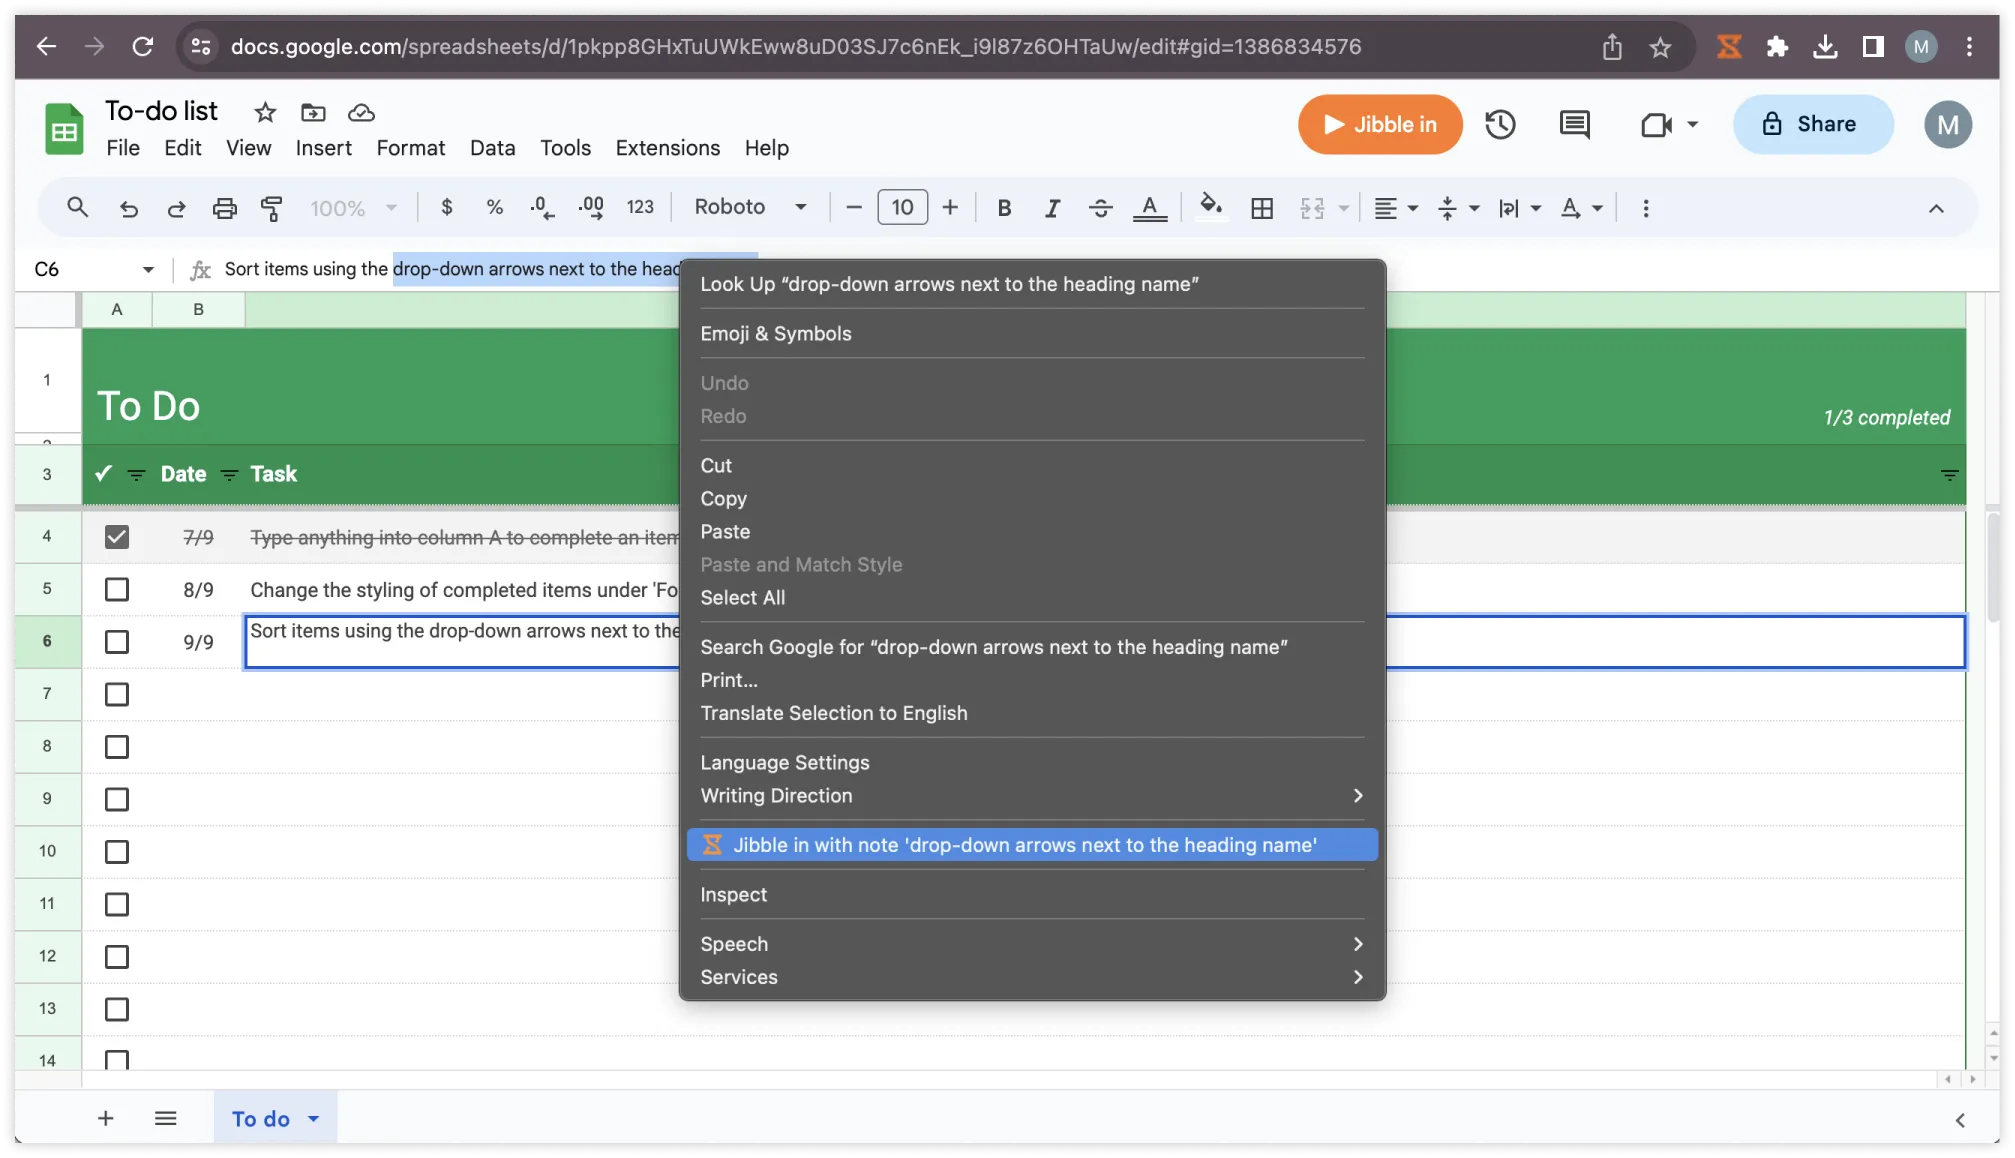Click the Share button
The image size is (2015, 1158).
[1812, 125]
